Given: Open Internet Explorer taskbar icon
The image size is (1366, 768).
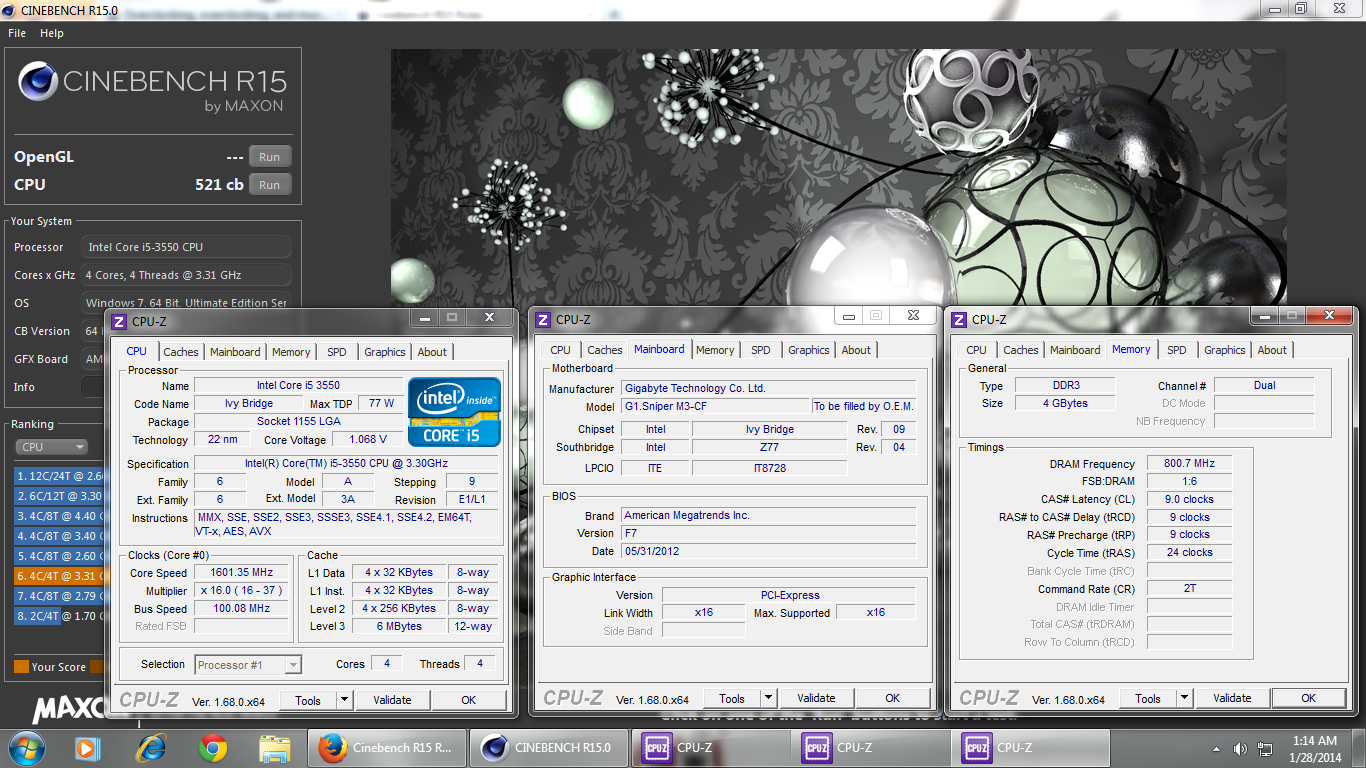Looking at the screenshot, I should pos(151,747).
